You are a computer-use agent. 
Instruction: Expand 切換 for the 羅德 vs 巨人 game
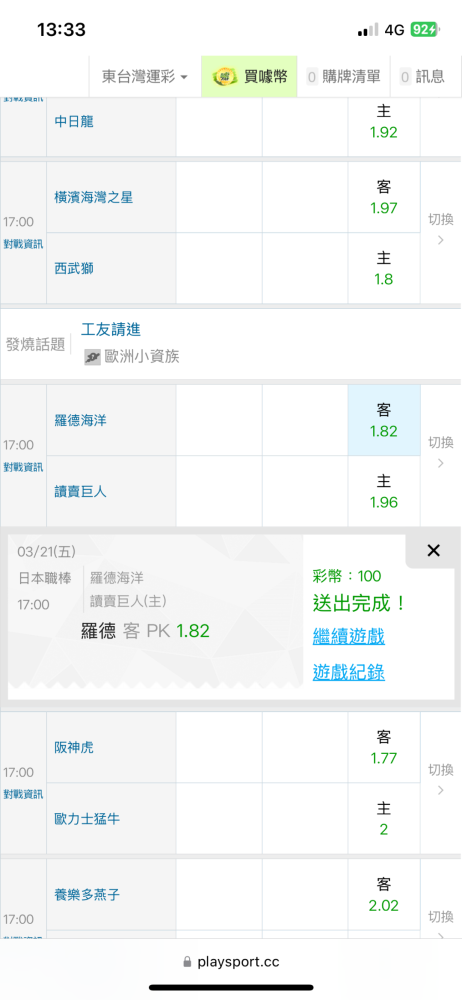[440, 452]
